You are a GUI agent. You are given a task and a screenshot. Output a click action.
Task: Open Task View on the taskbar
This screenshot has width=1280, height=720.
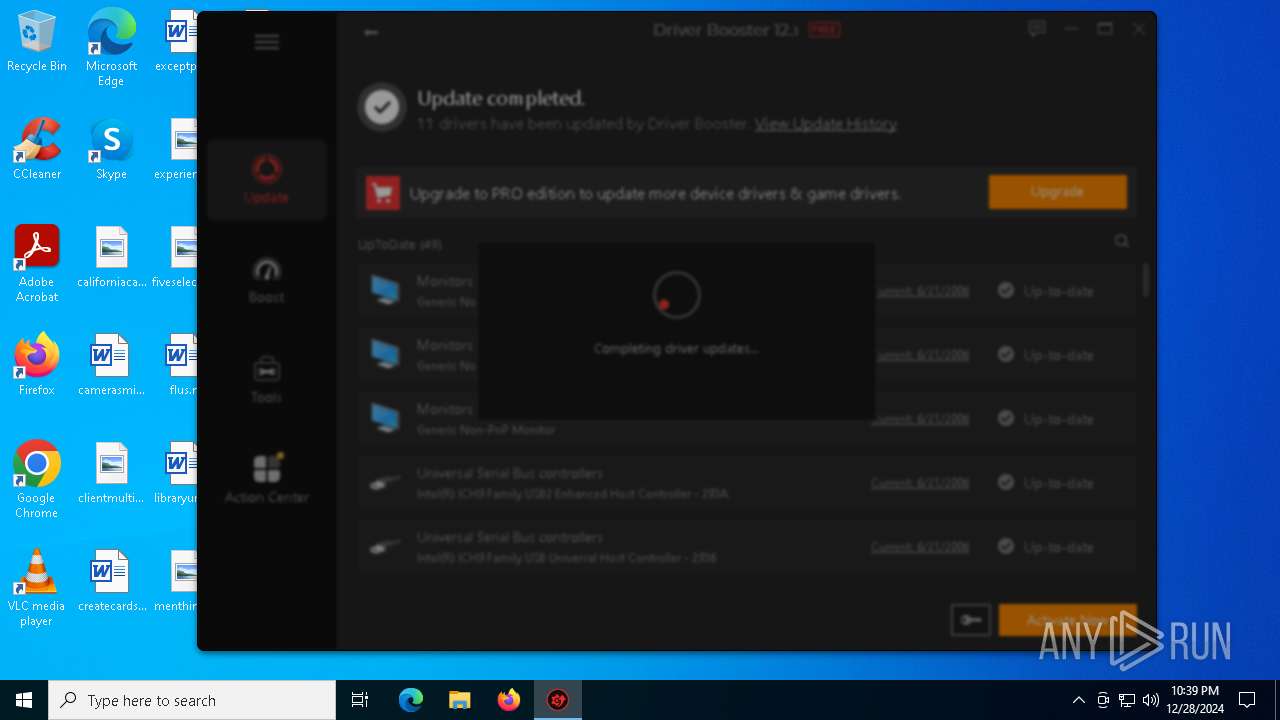point(360,700)
